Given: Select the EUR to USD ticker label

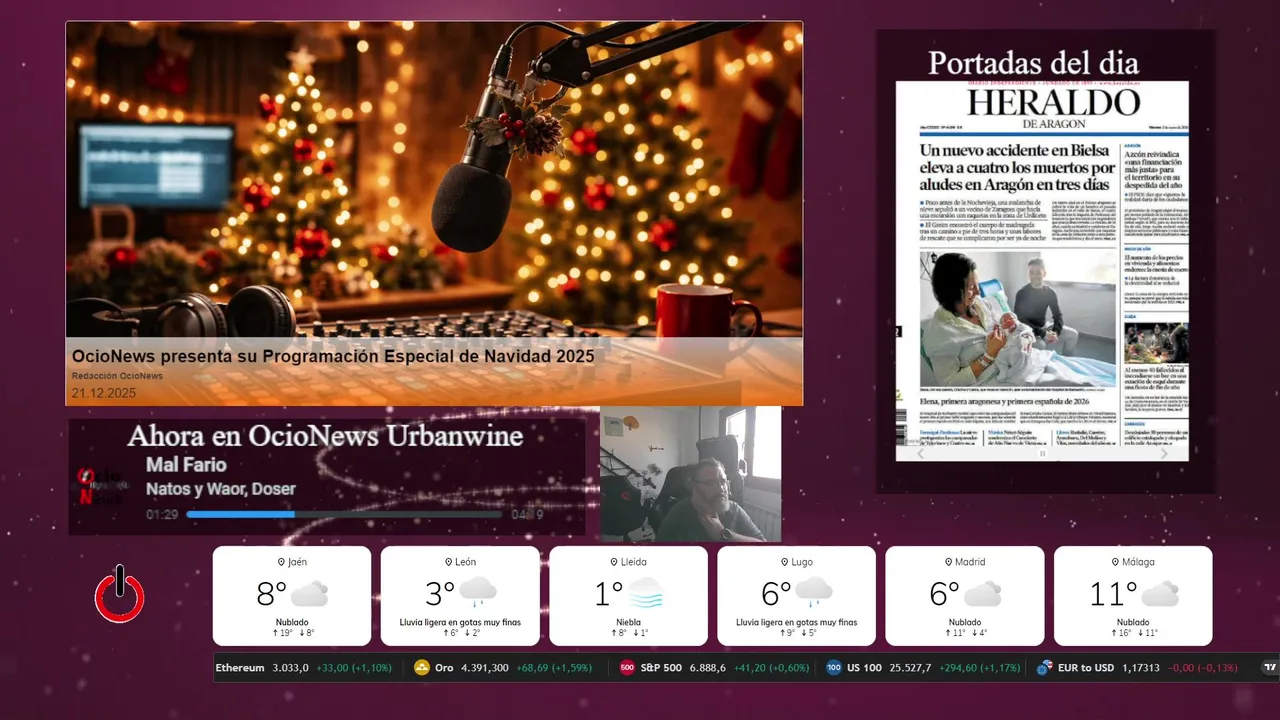Looking at the screenshot, I should click(x=1086, y=668).
